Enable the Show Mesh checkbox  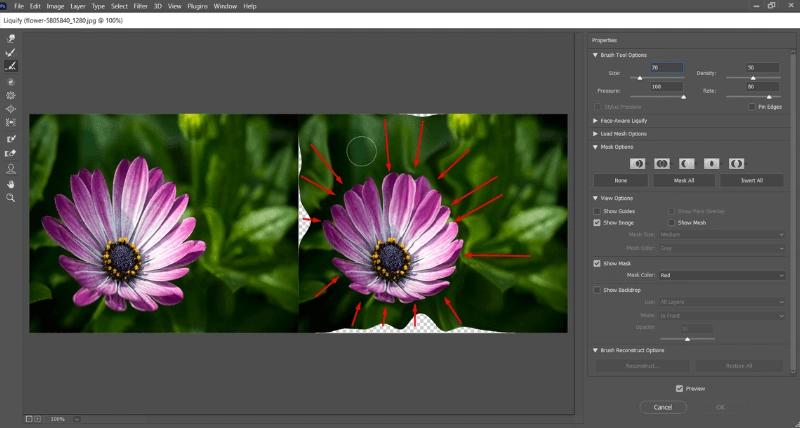[x=671, y=223]
